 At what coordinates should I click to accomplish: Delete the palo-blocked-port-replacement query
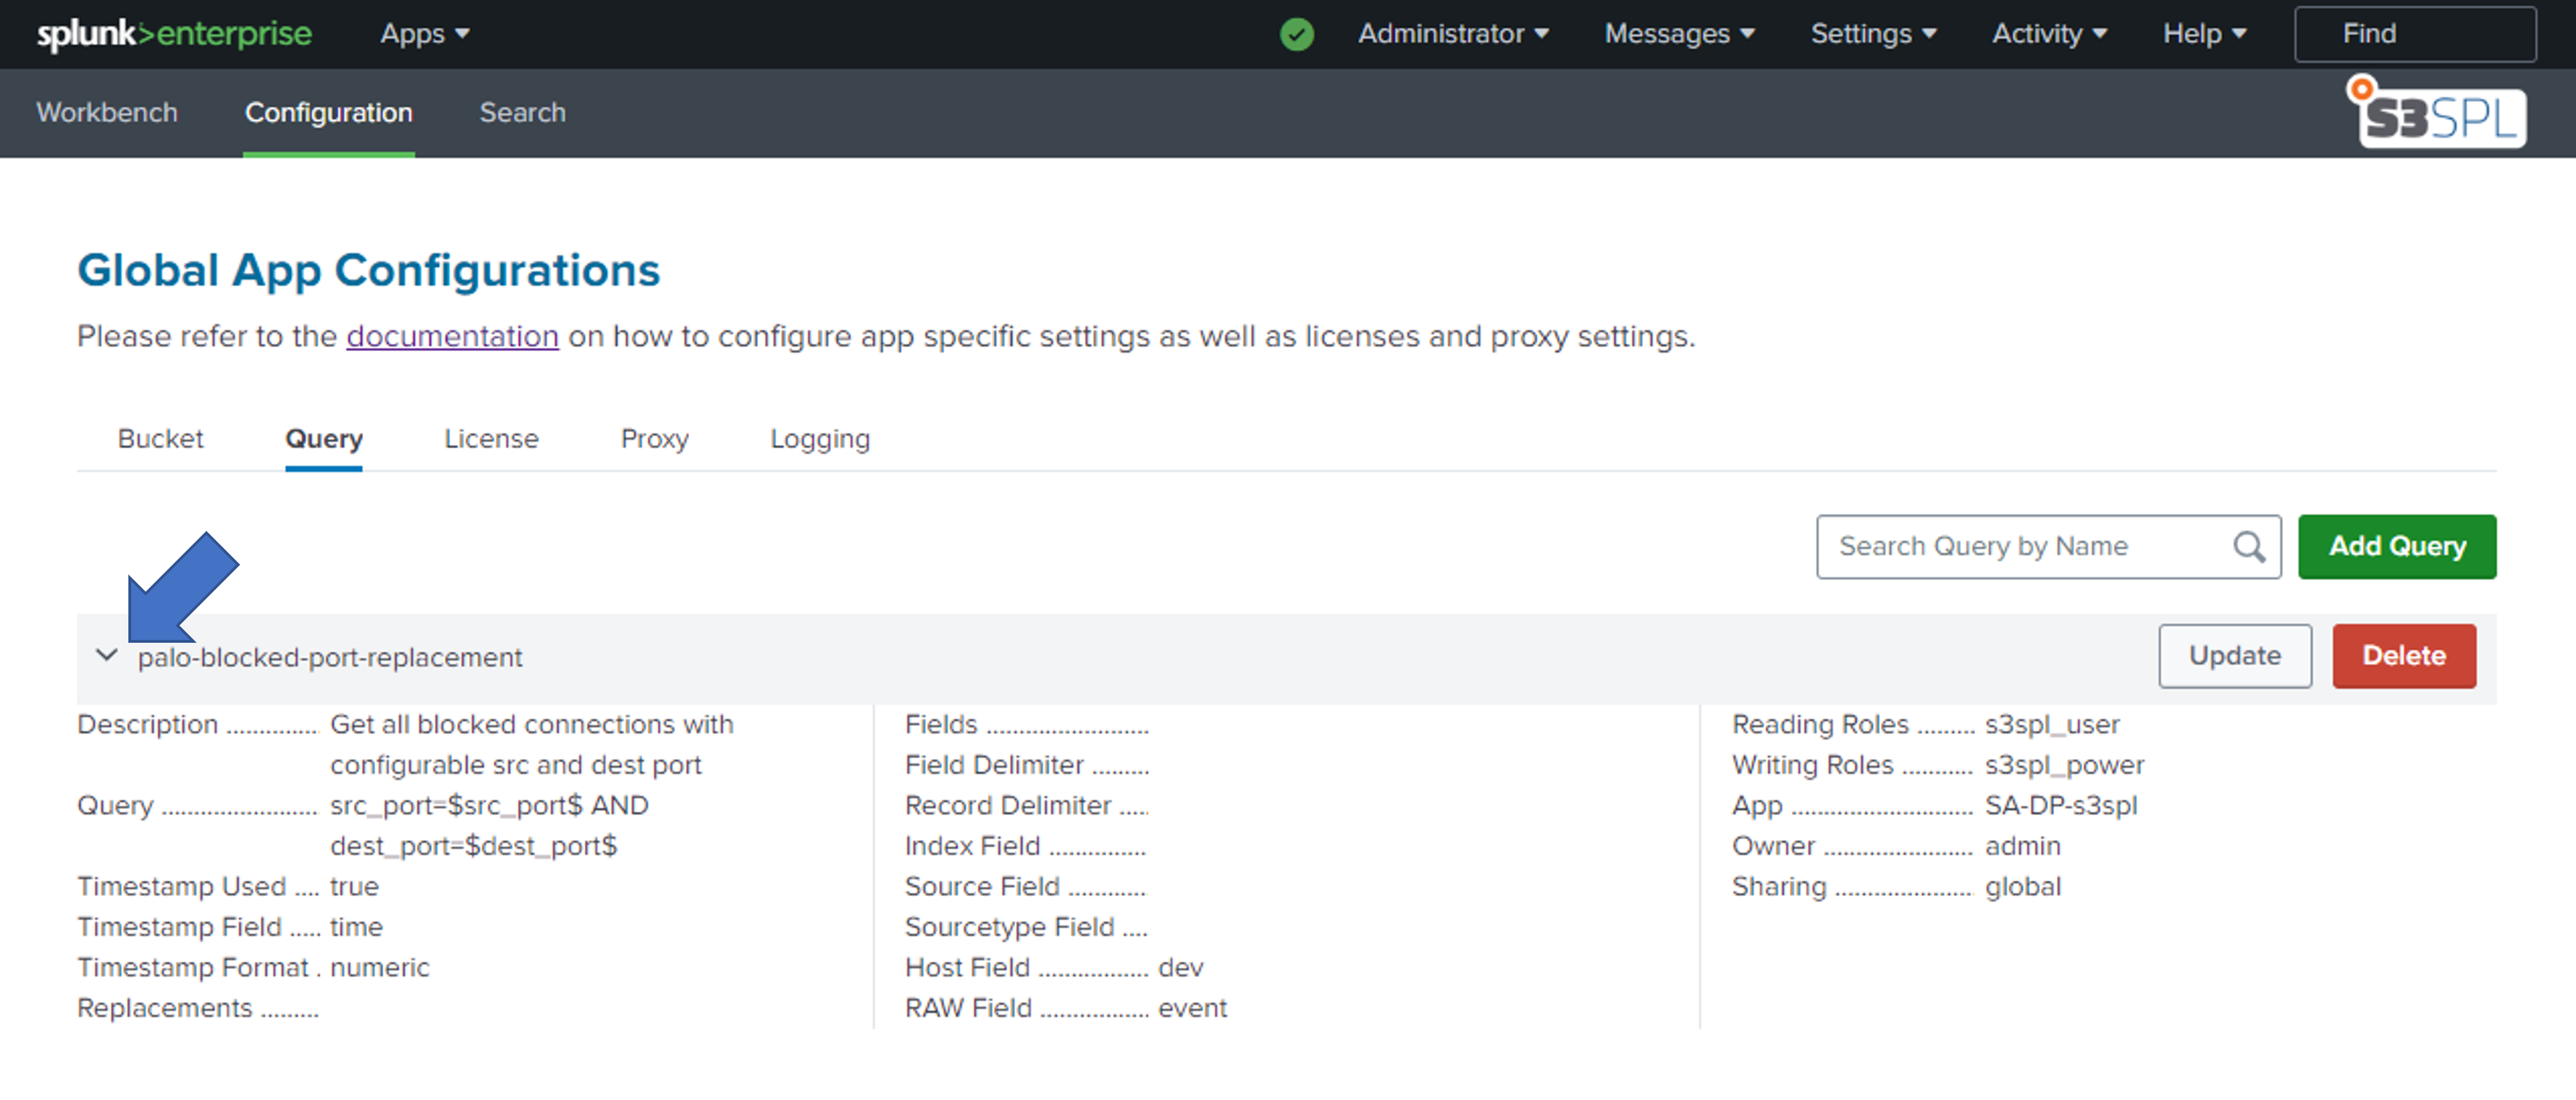[2404, 656]
